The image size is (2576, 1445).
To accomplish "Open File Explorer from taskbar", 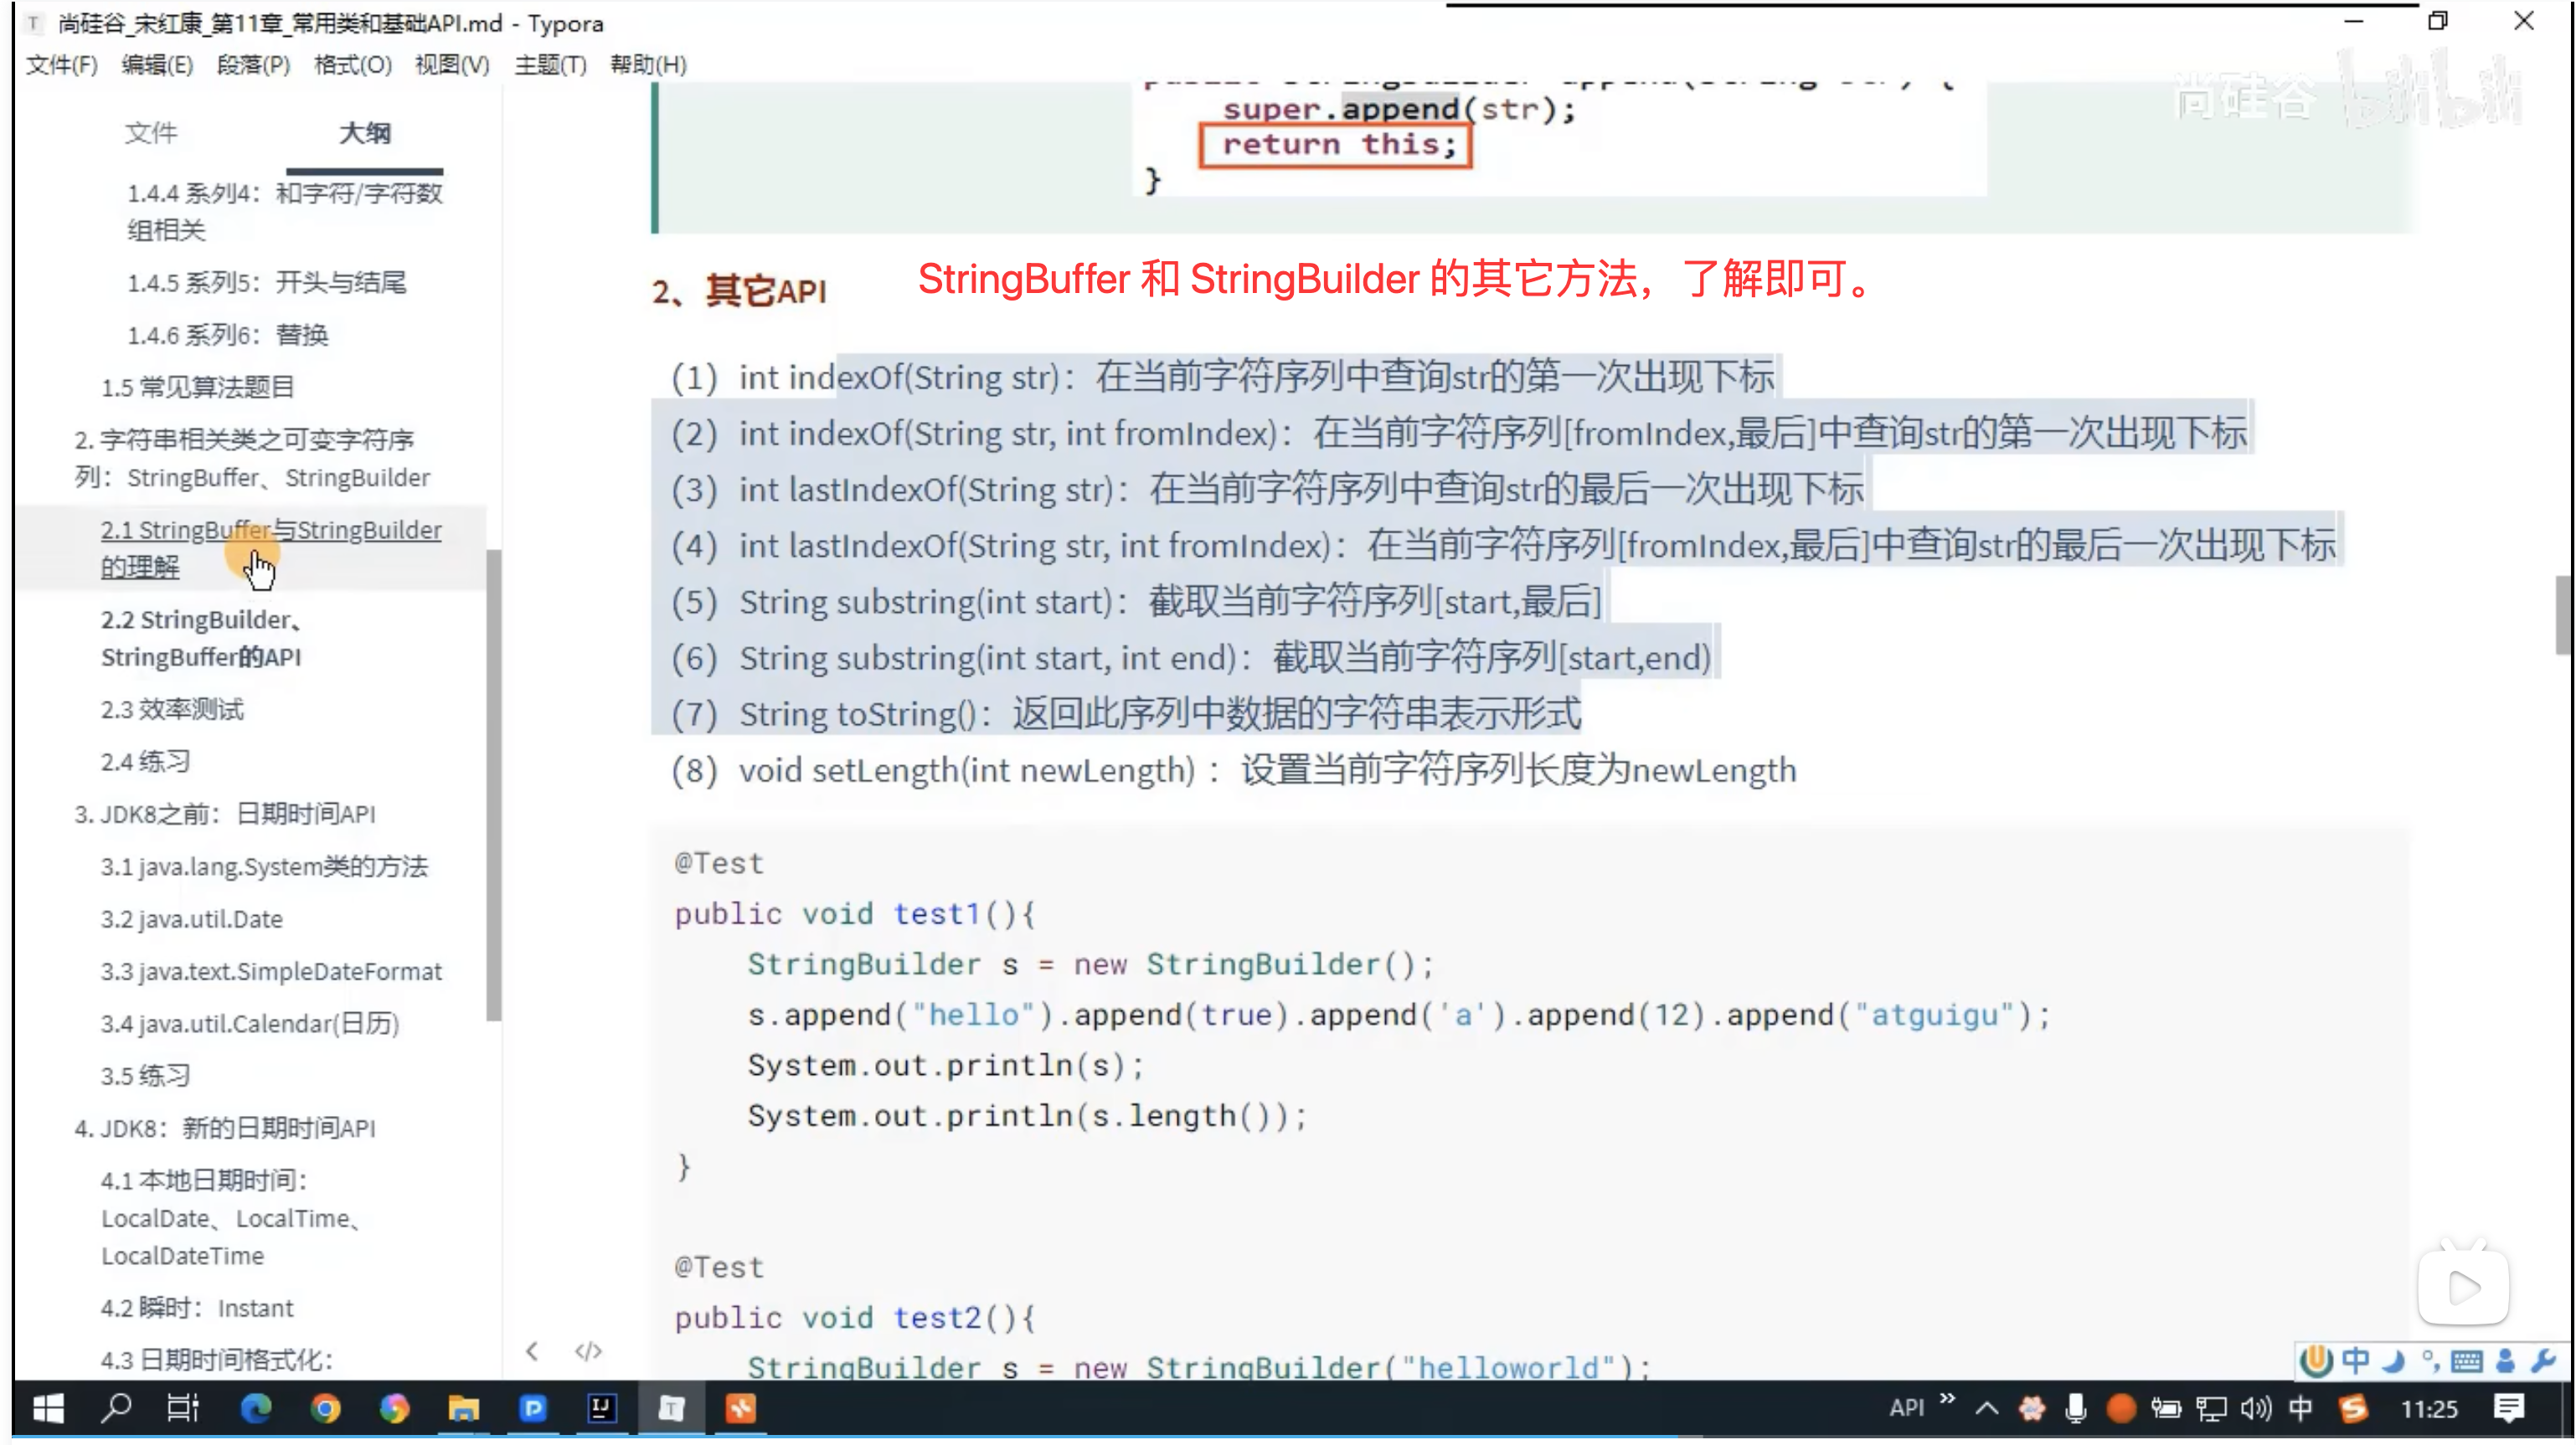I will click(x=463, y=1409).
